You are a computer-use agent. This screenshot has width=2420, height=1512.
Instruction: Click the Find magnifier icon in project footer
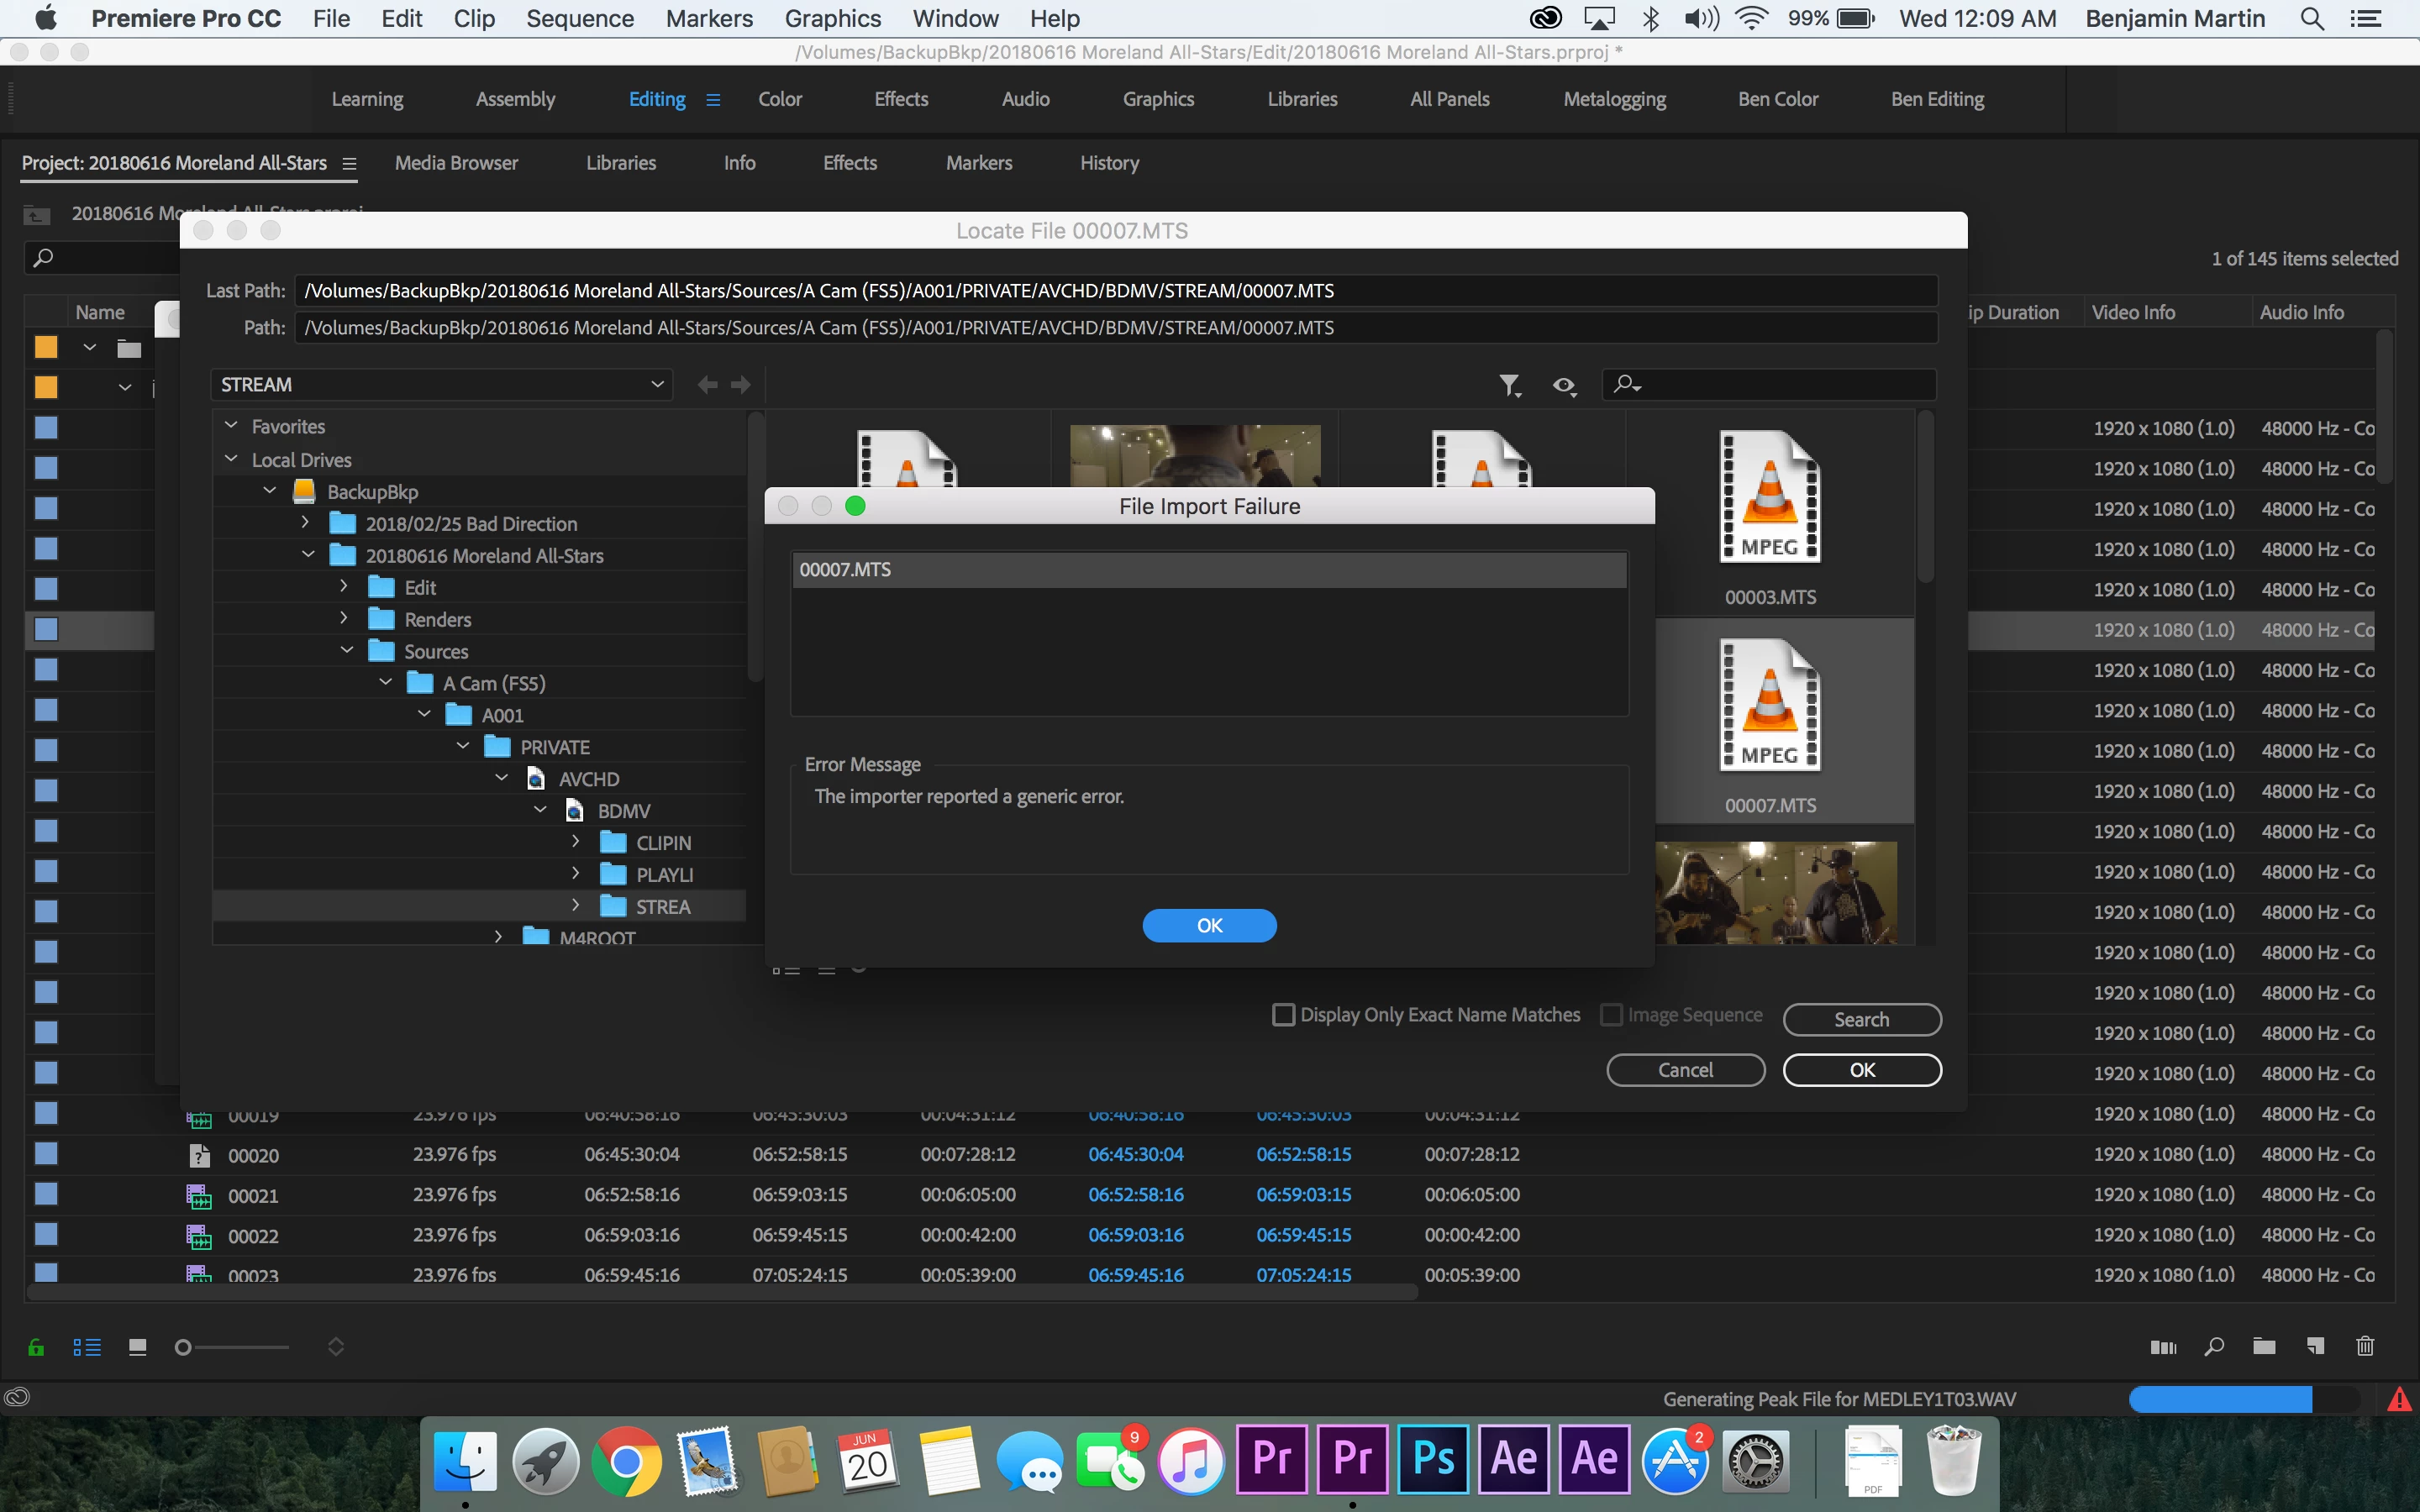2214,1346
